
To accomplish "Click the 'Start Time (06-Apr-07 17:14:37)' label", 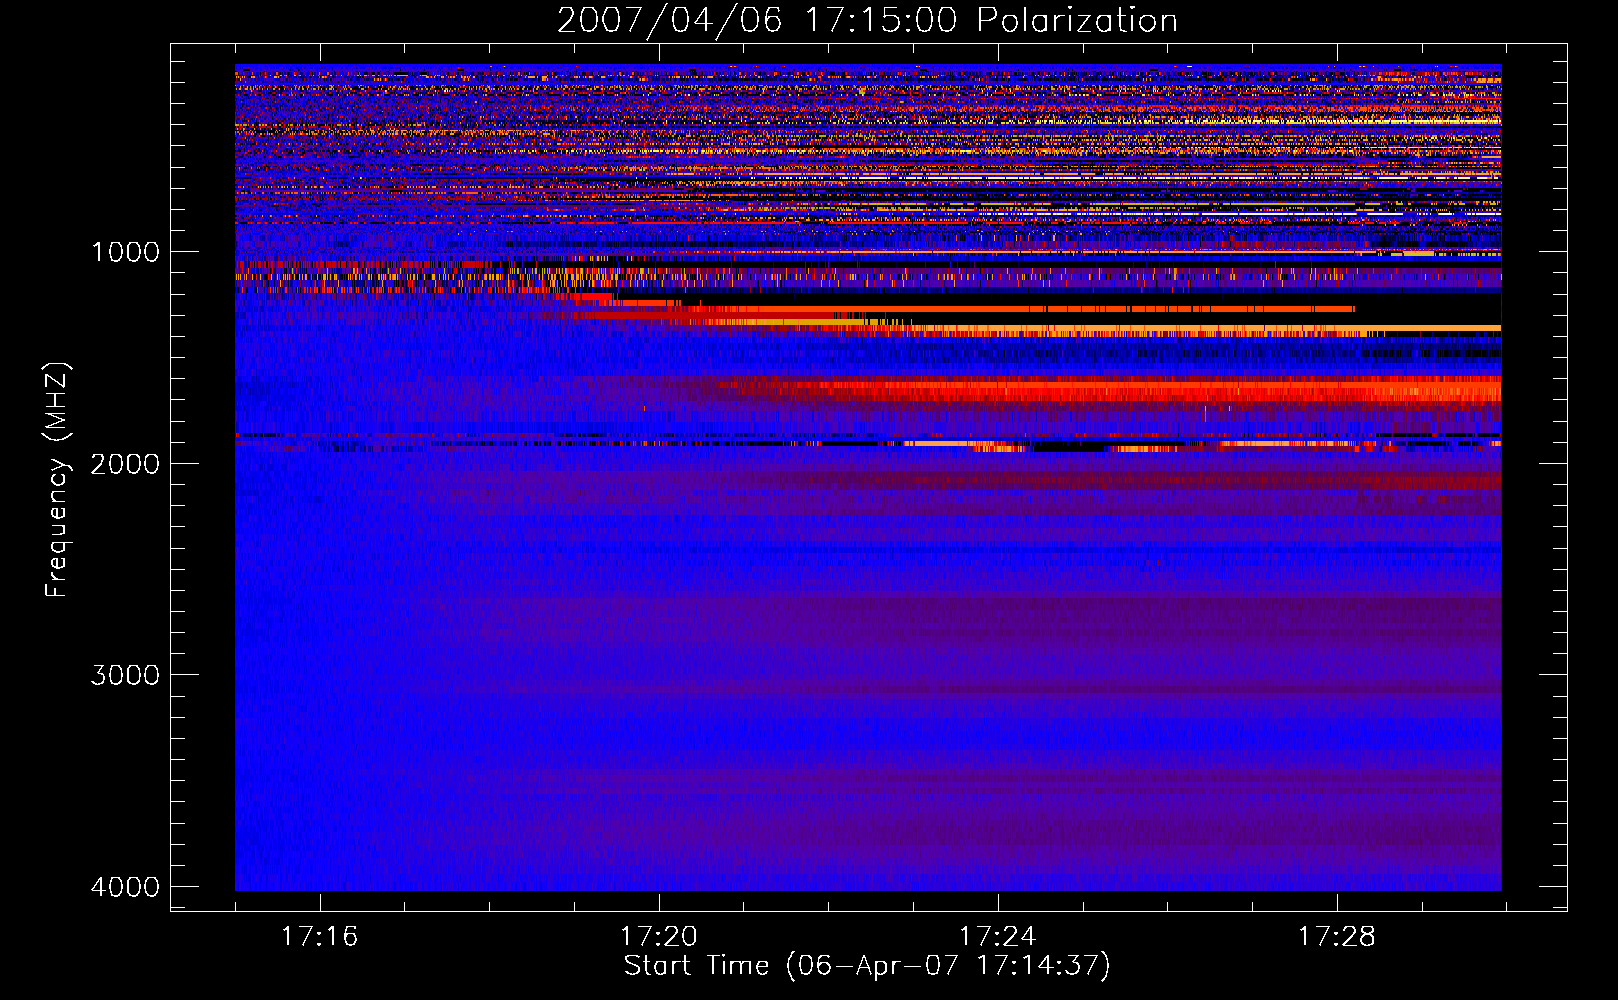I will (x=867, y=966).
